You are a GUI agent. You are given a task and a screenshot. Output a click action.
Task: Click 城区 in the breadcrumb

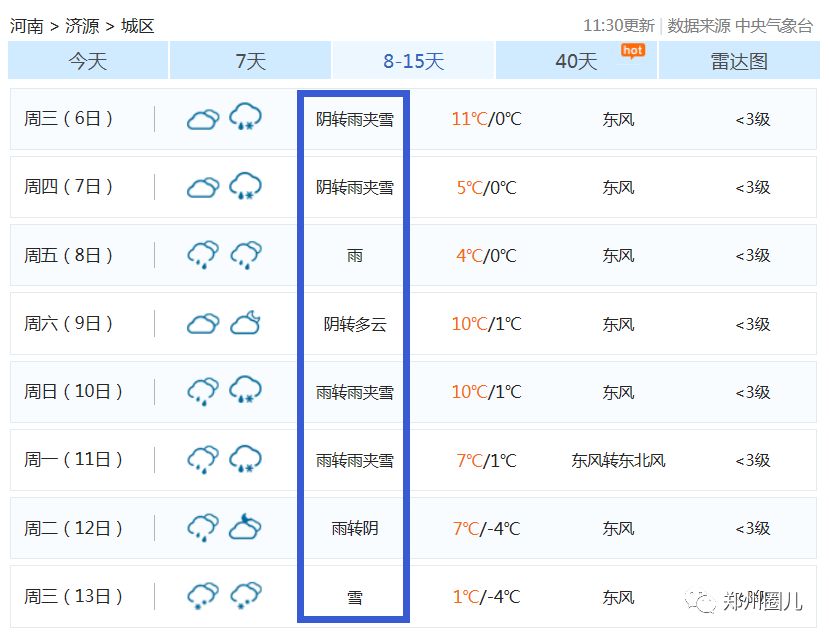click(x=138, y=26)
